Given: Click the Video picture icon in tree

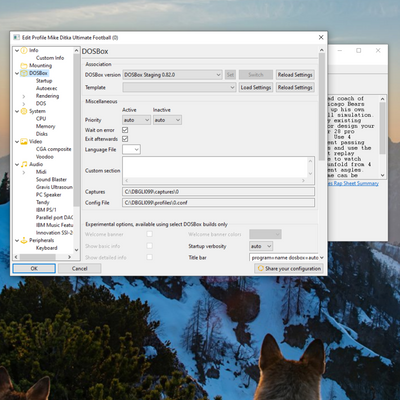Looking at the screenshot, I should click(24, 142).
